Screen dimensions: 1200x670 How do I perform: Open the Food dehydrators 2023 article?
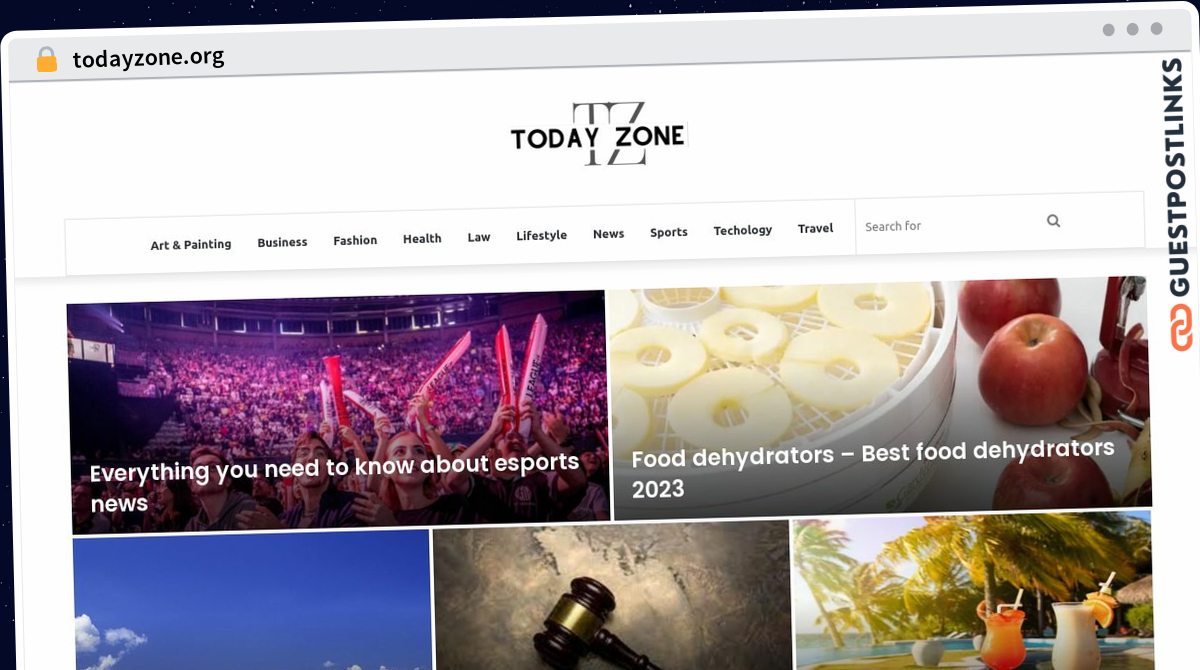click(872, 468)
